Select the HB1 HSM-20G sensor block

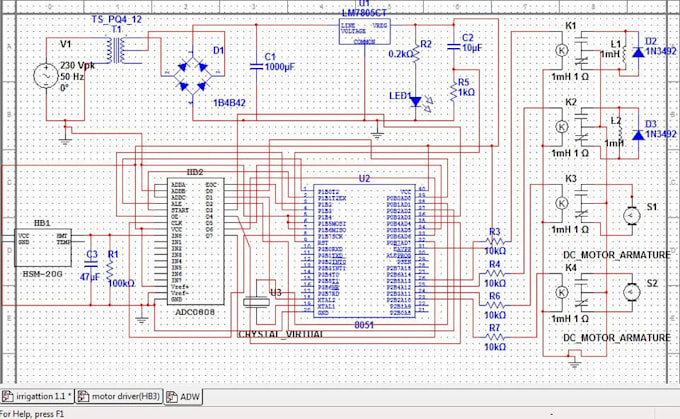click(43, 248)
